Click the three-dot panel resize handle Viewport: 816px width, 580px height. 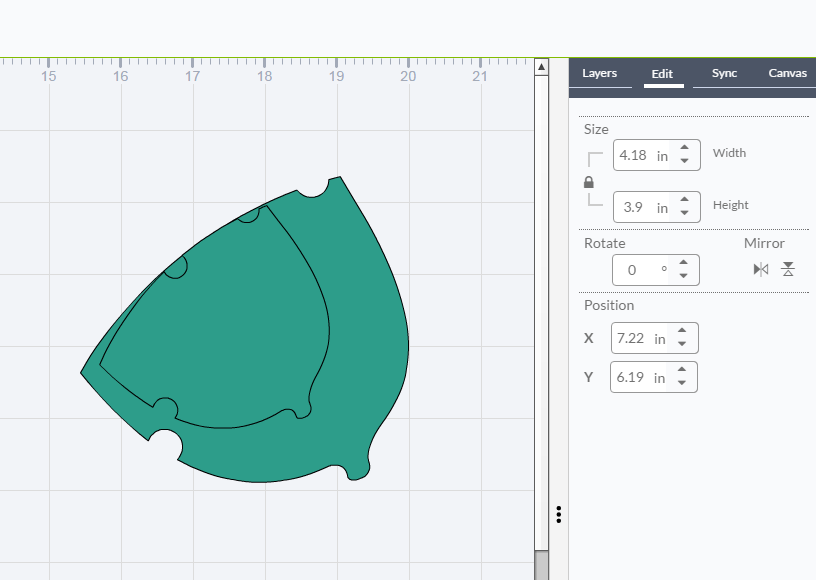point(559,514)
